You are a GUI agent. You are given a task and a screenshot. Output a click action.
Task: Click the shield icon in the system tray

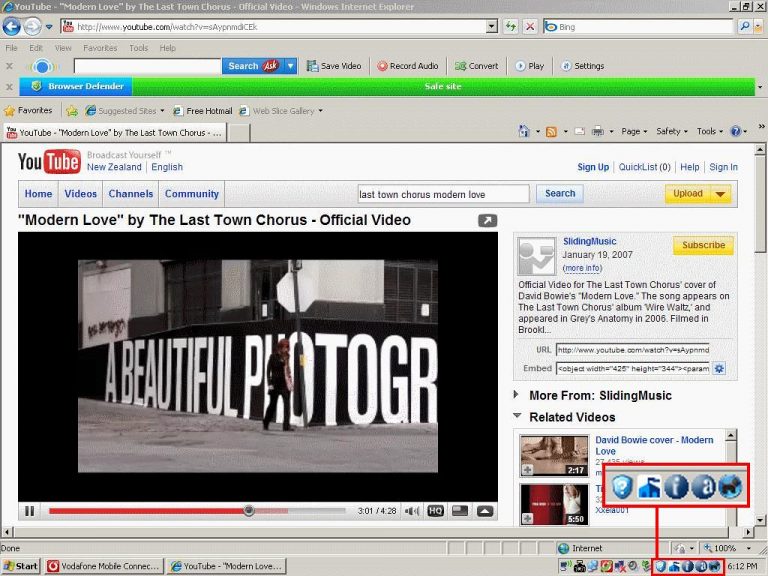660,566
